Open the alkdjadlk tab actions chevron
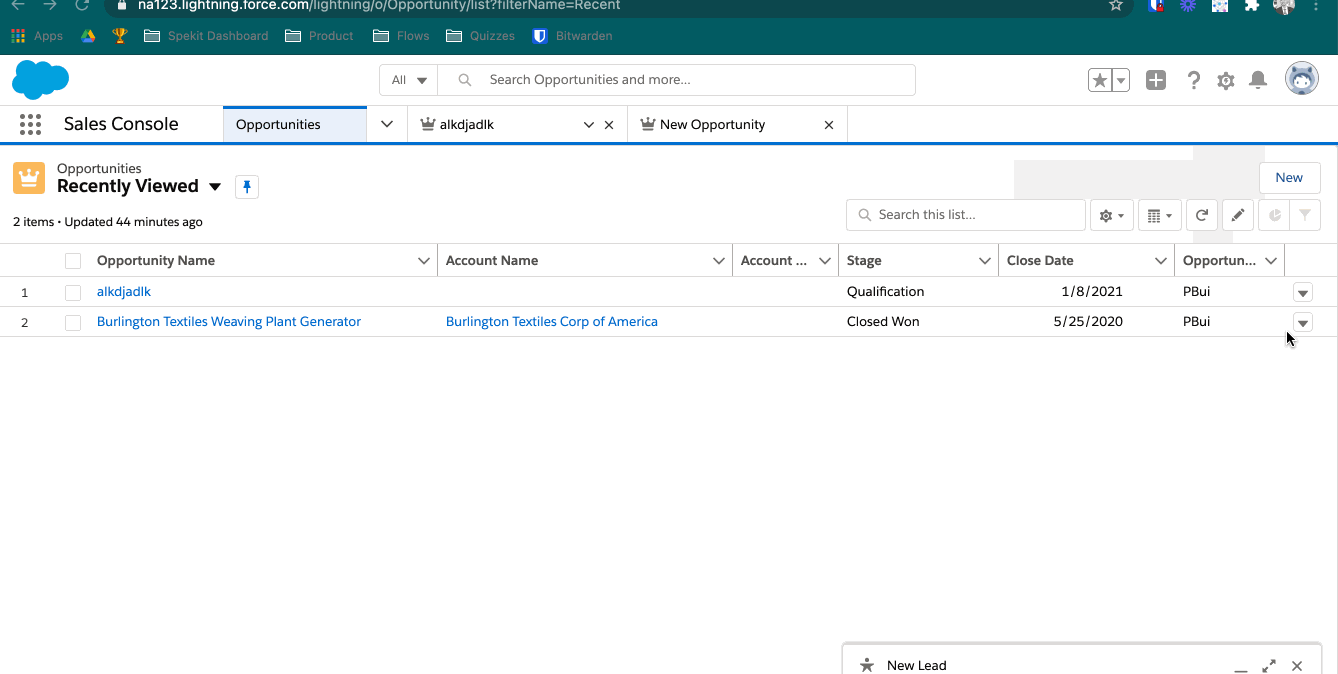The width and height of the screenshot is (1338, 674). point(589,125)
